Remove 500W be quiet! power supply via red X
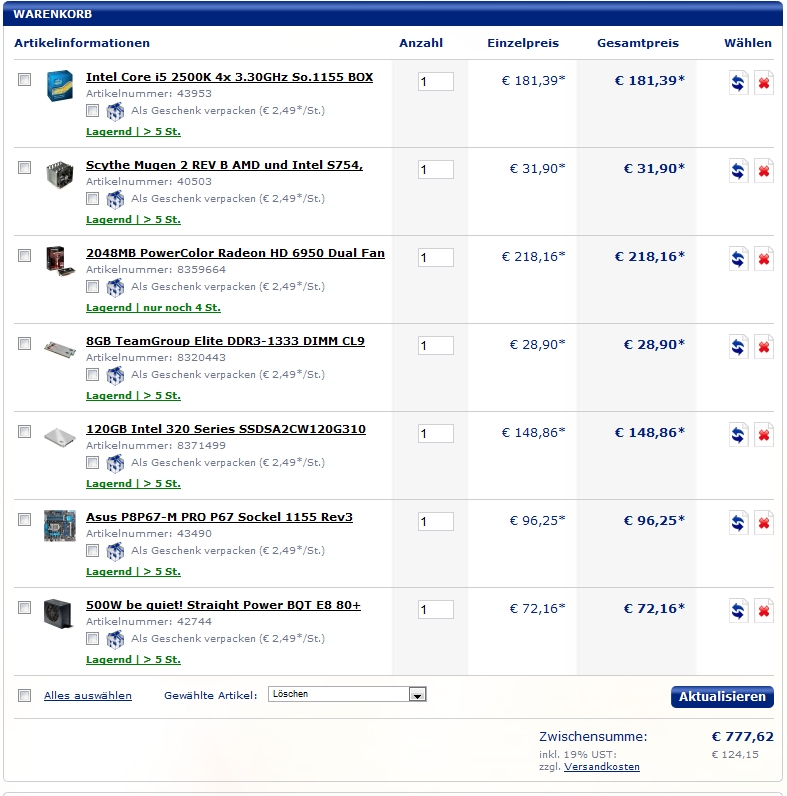This screenshot has width=787, height=796. (764, 611)
